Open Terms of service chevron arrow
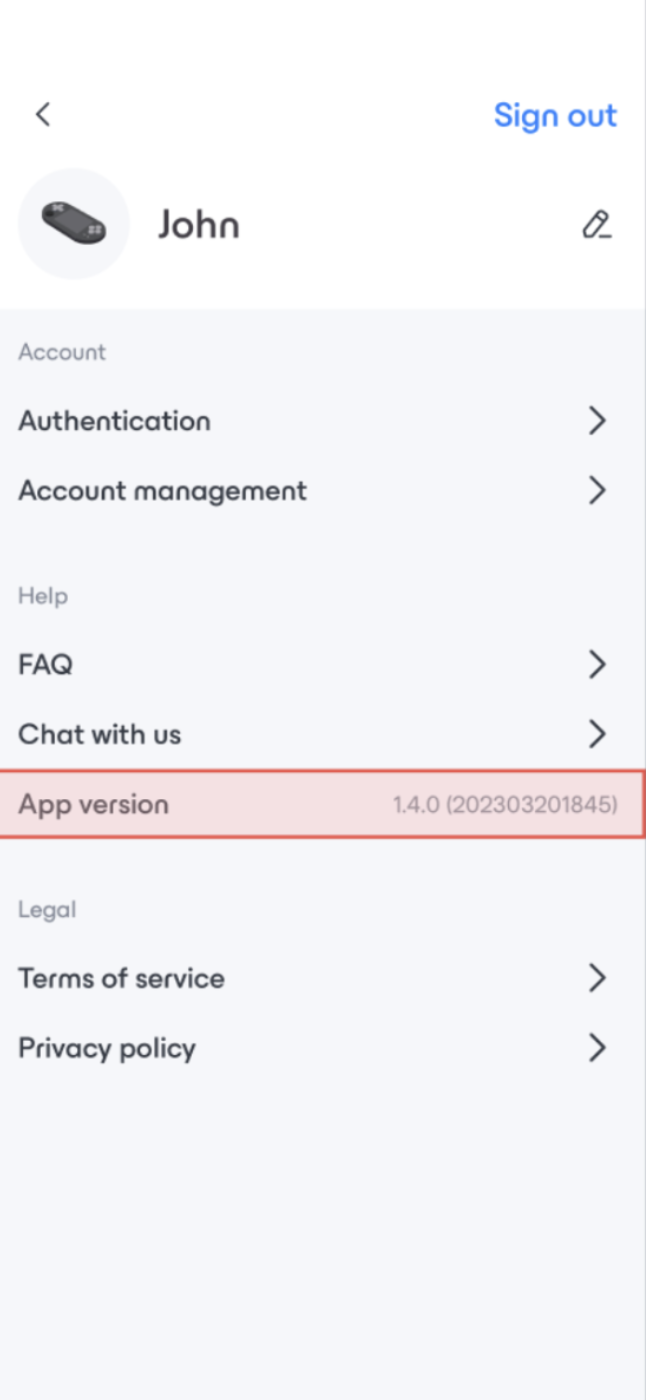 597,978
